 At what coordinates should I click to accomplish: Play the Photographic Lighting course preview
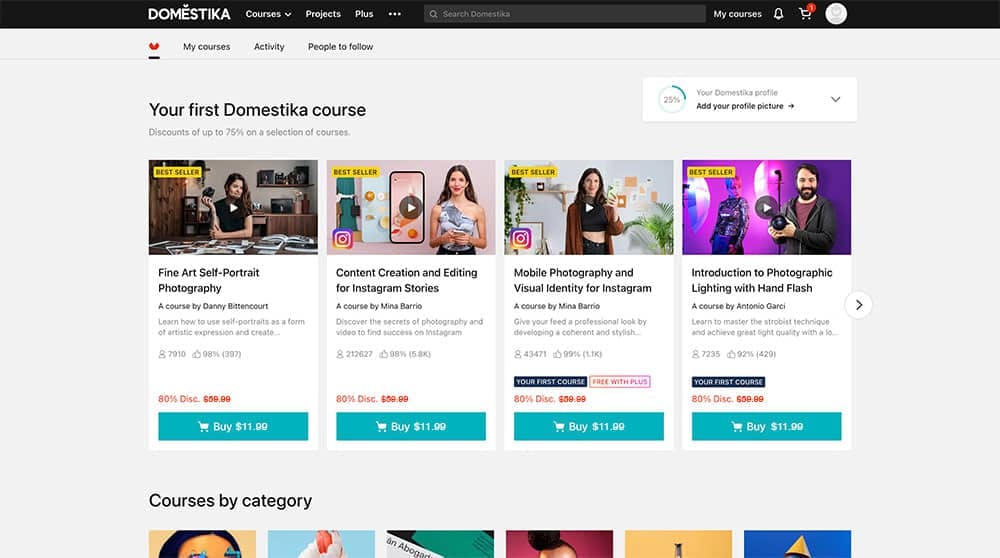[x=767, y=207]
